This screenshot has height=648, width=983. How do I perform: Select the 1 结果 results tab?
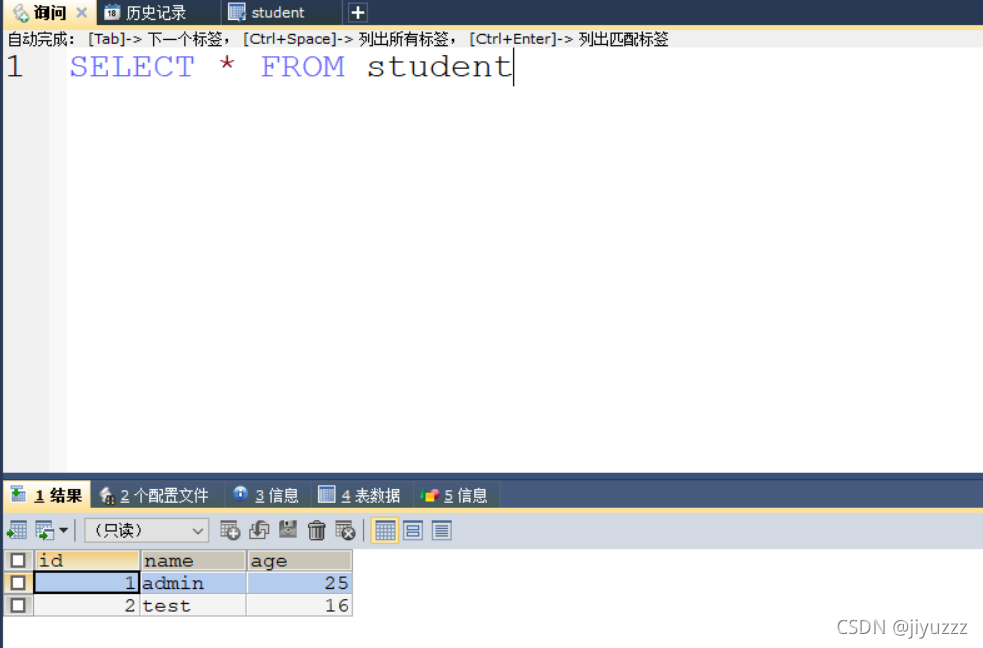tap(47, 496)
